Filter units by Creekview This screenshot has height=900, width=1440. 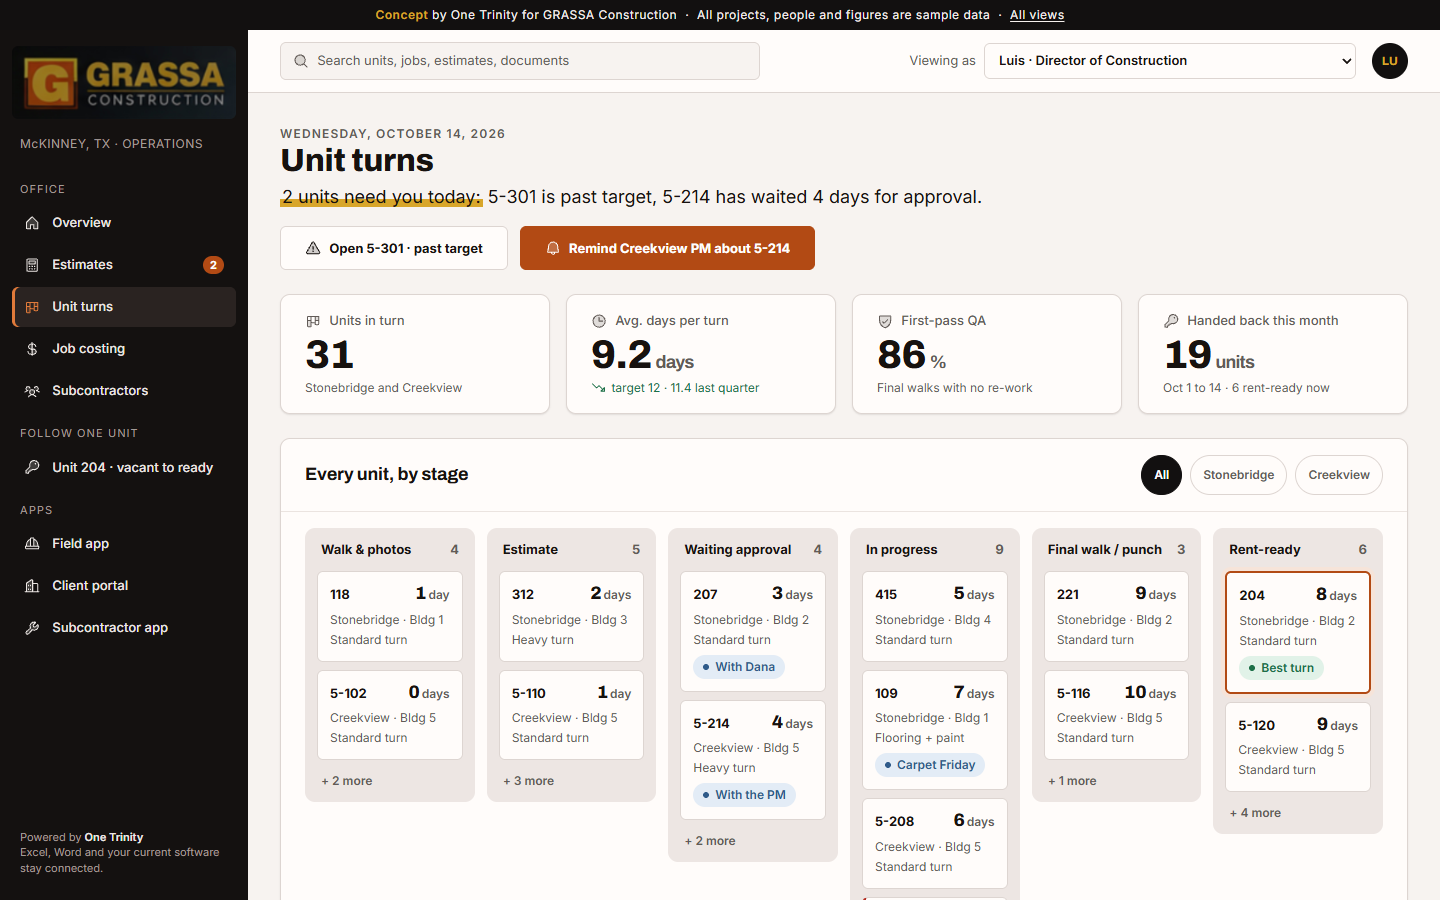(1339, 475)
